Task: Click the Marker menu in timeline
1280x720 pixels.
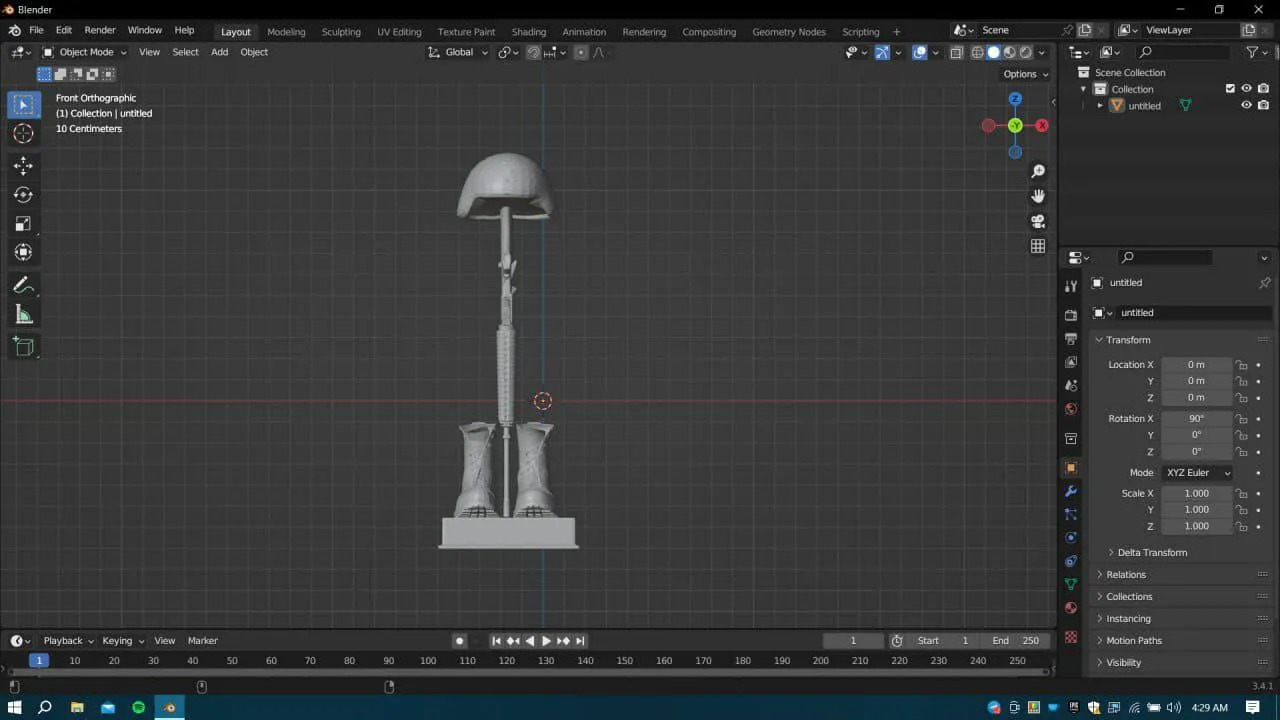Action: coord(203,641)
